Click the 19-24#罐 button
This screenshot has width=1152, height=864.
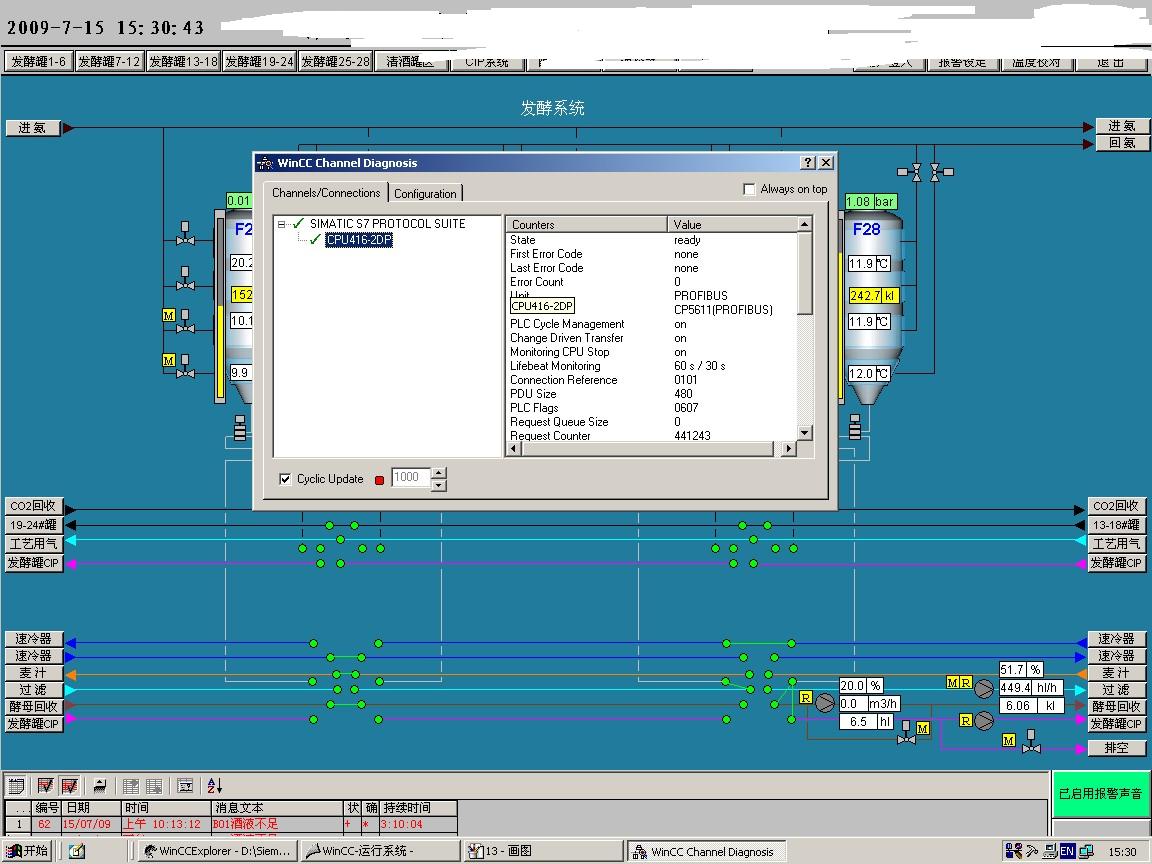pos(34,525)
